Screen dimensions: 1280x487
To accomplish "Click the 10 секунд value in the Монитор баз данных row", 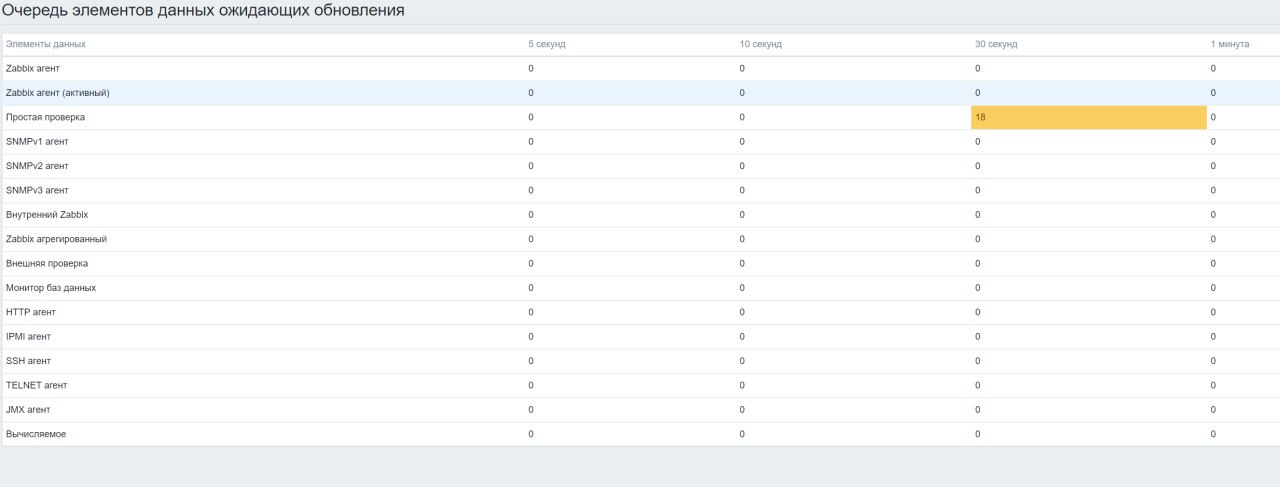I will pos(742,288).
